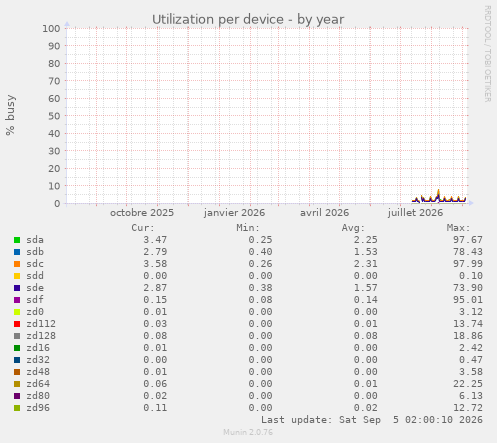Click the sde device label
The height and width of the screenshot is (443, 497).
pos(35,288)
